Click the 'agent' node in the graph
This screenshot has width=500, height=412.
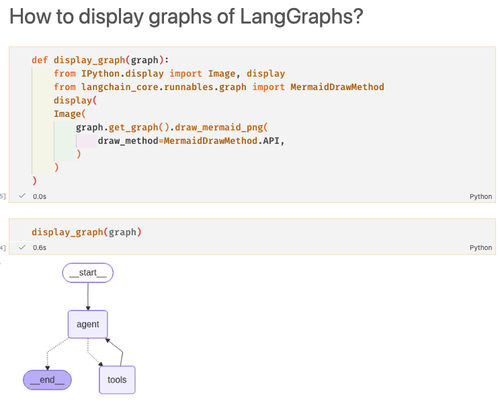(88, 324)
